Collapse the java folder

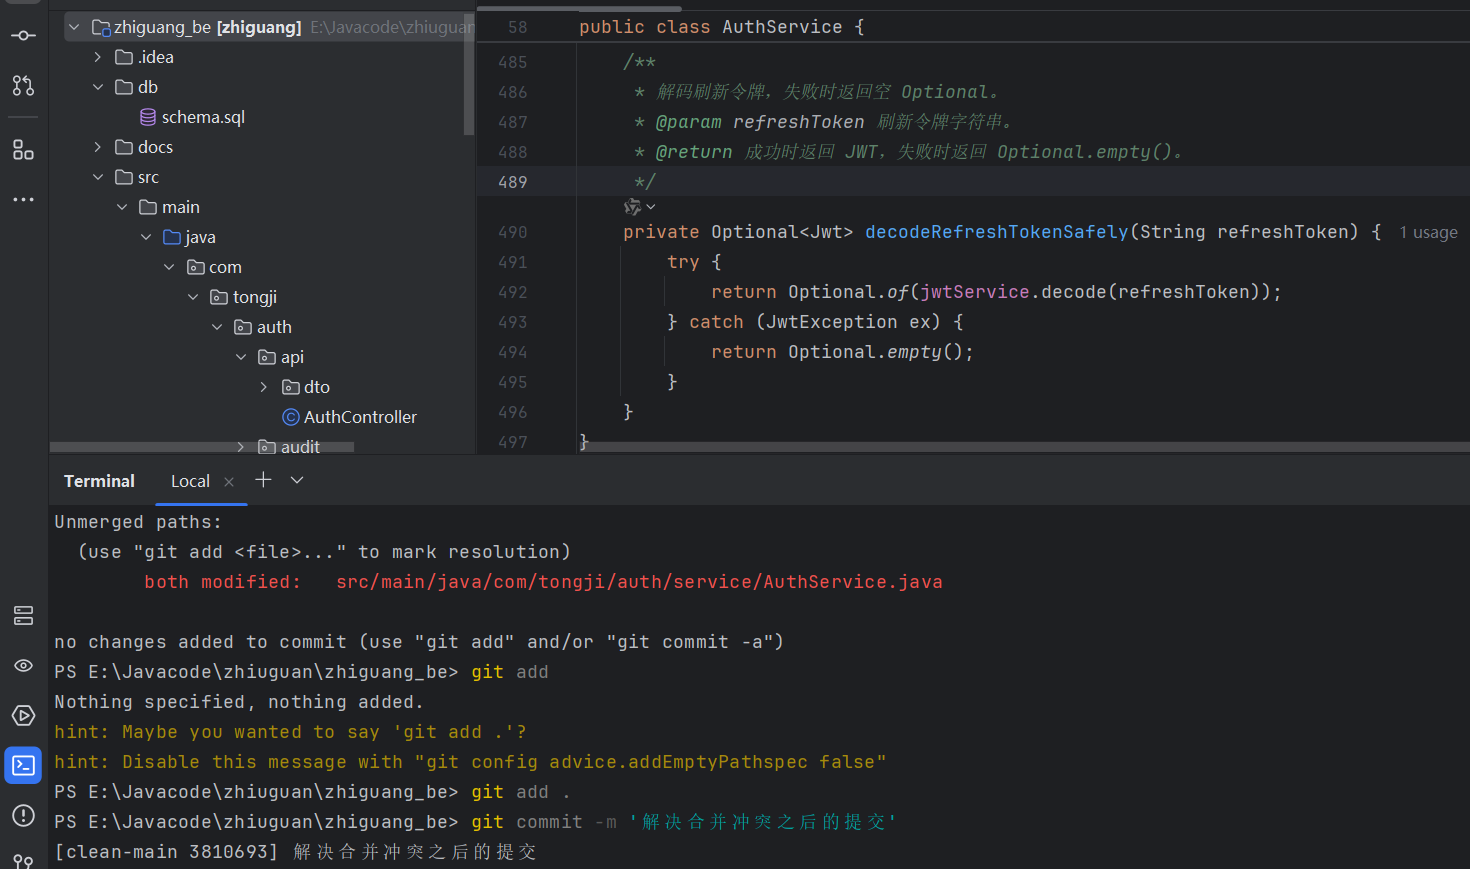point(146,237)
